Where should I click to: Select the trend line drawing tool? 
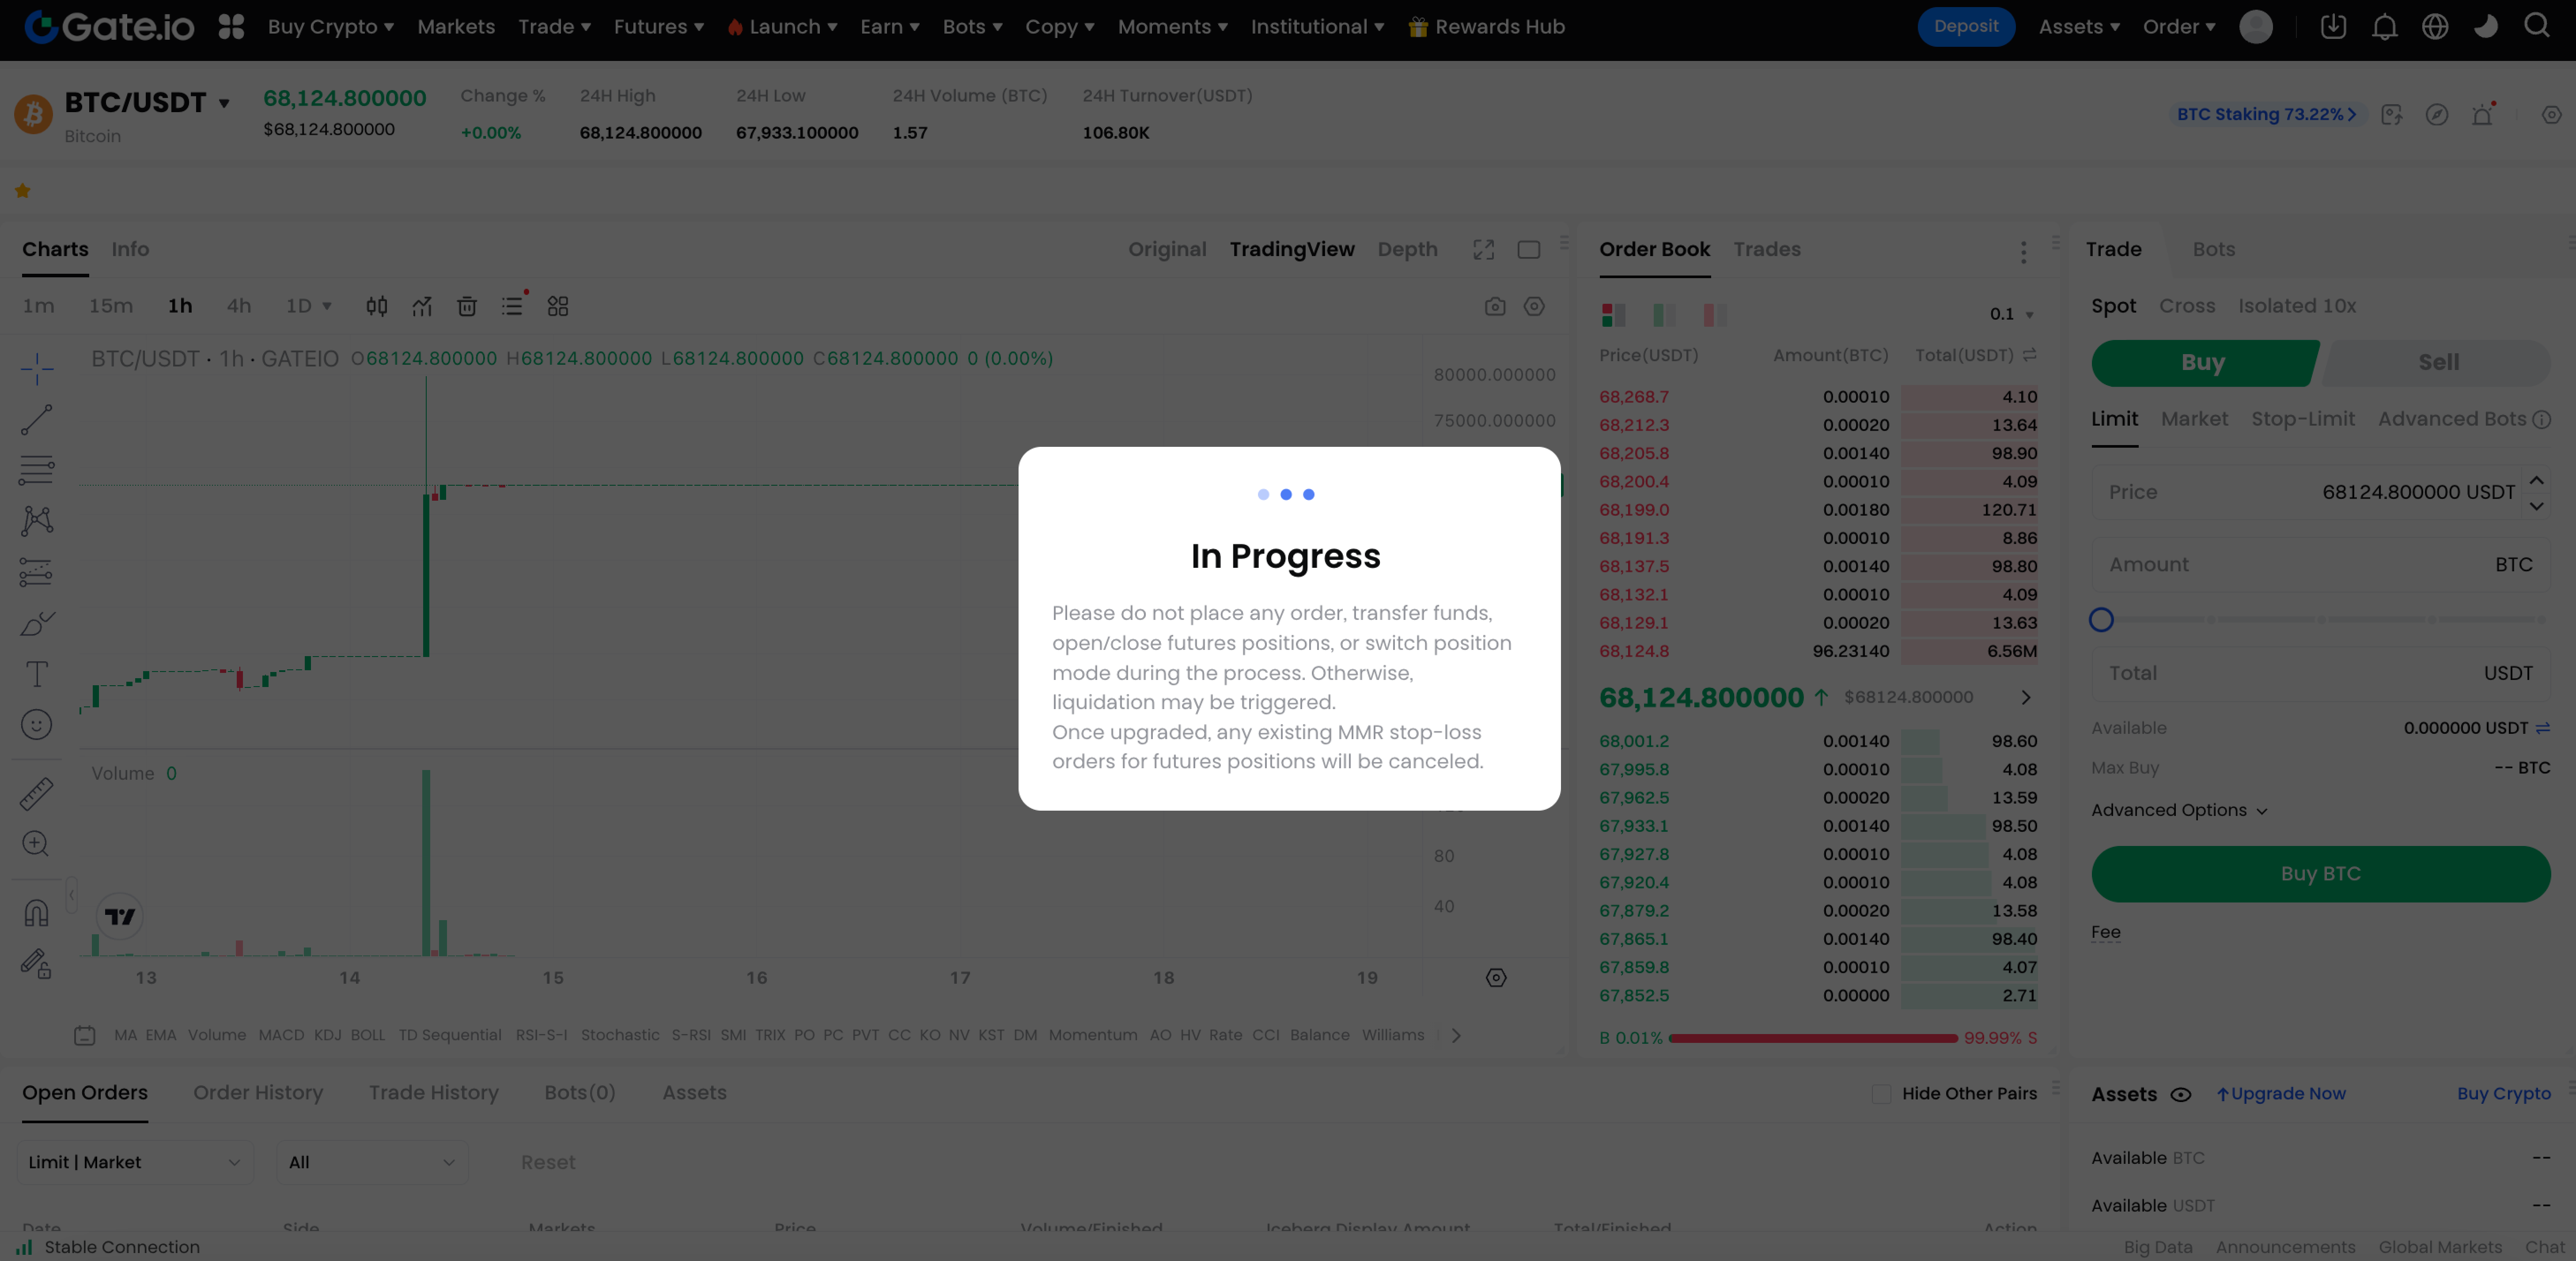point(36,419)
